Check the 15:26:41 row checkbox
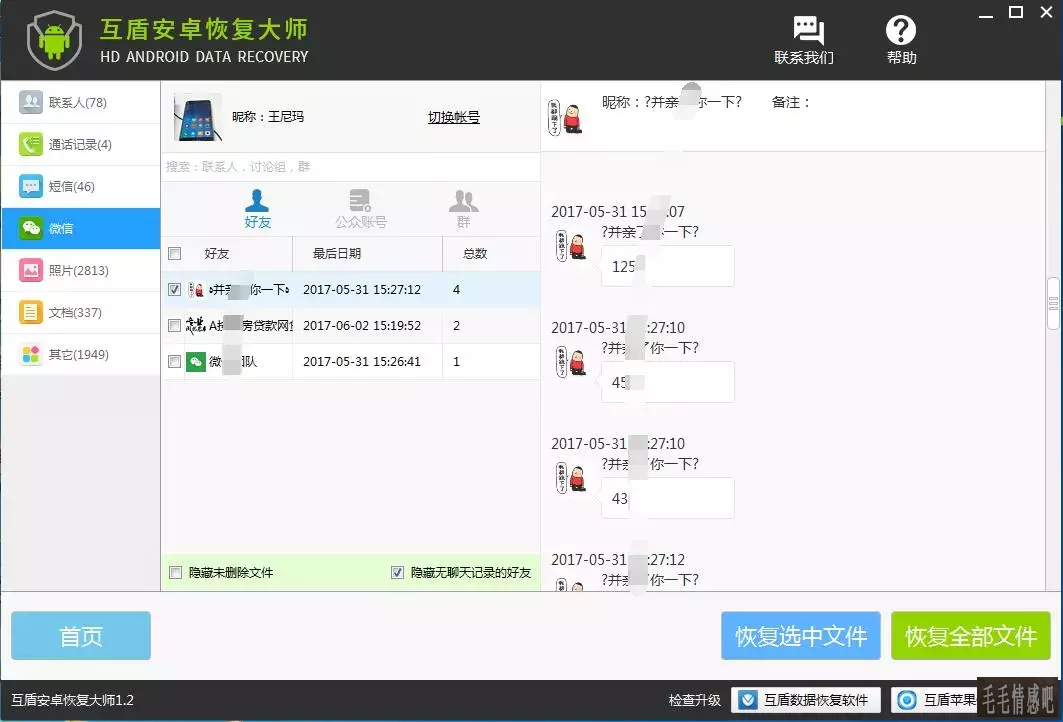This screenshot has width=1063, height=722. tap(174, 361)
